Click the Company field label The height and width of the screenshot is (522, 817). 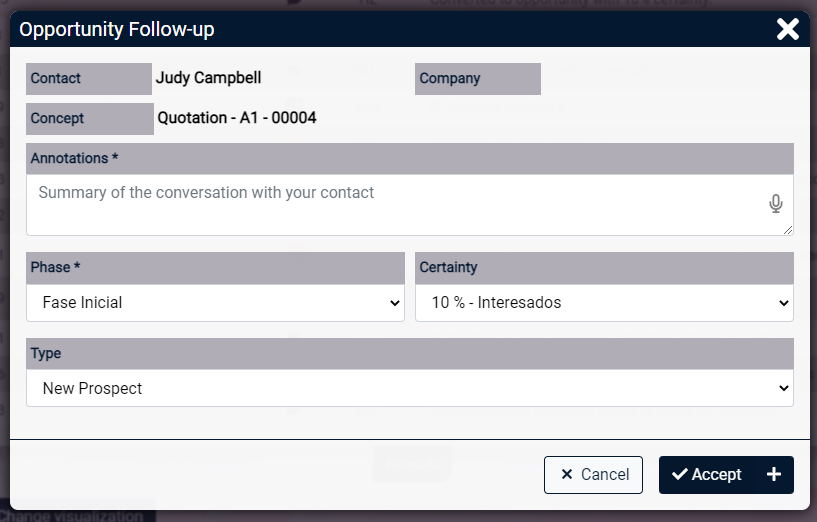pos(450,79)
